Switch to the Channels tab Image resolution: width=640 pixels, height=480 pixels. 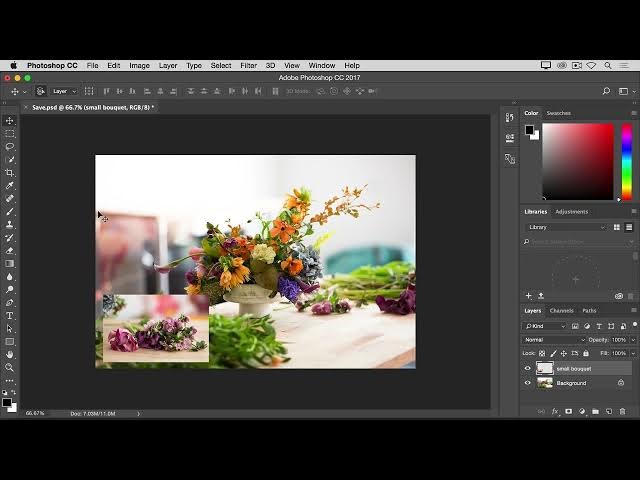(x=561, y=310)
